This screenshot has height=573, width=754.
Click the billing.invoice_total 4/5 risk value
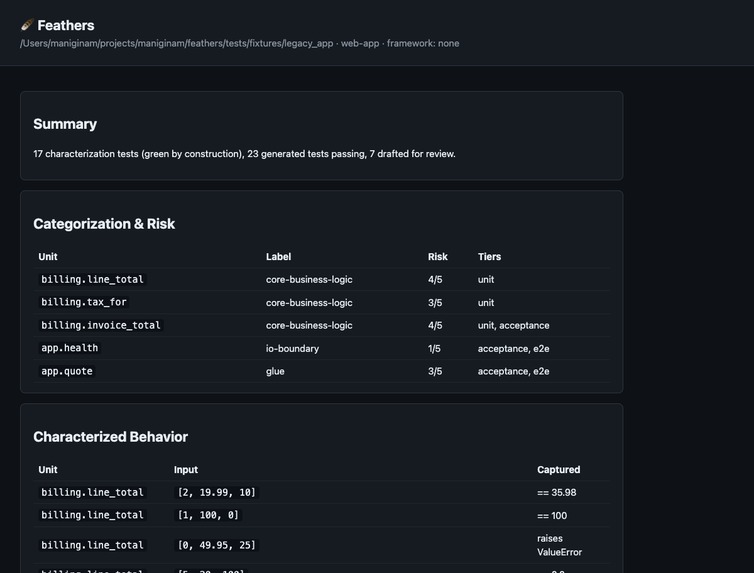click(435, 325)
